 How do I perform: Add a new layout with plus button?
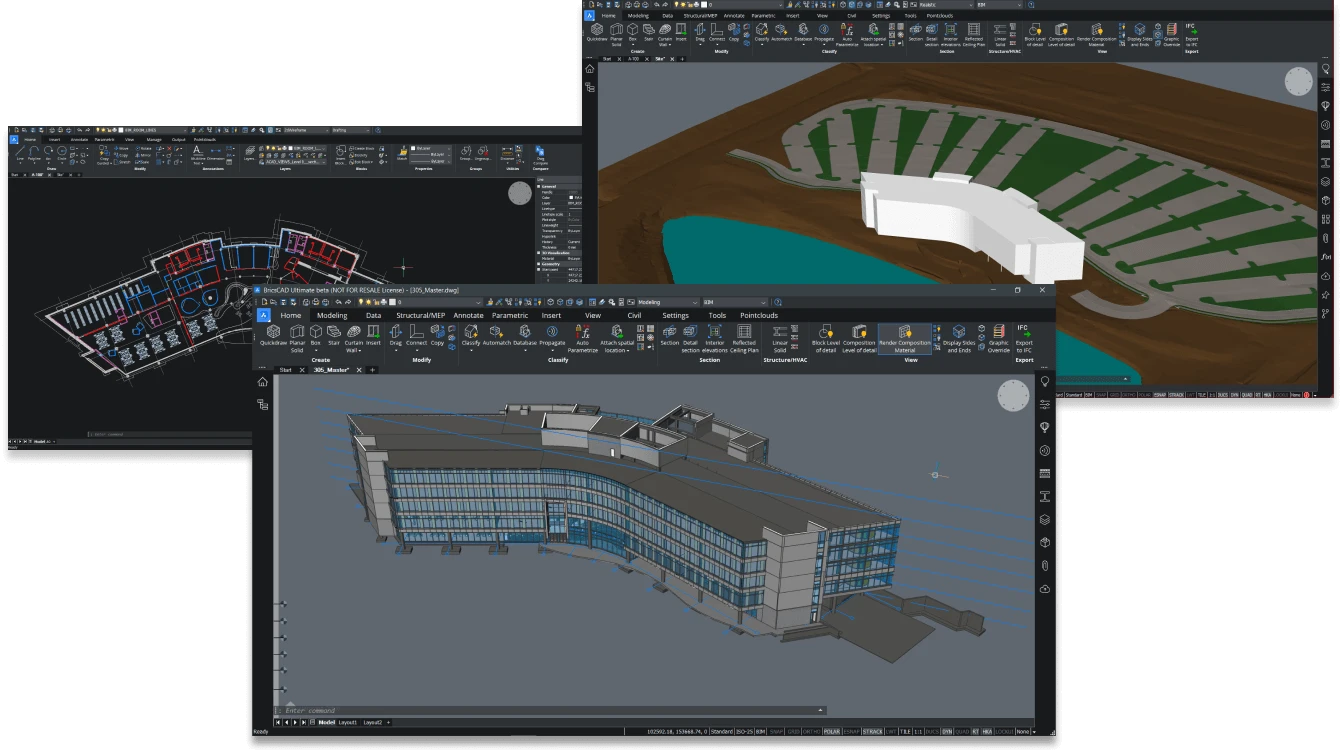[x=389, y=722]
